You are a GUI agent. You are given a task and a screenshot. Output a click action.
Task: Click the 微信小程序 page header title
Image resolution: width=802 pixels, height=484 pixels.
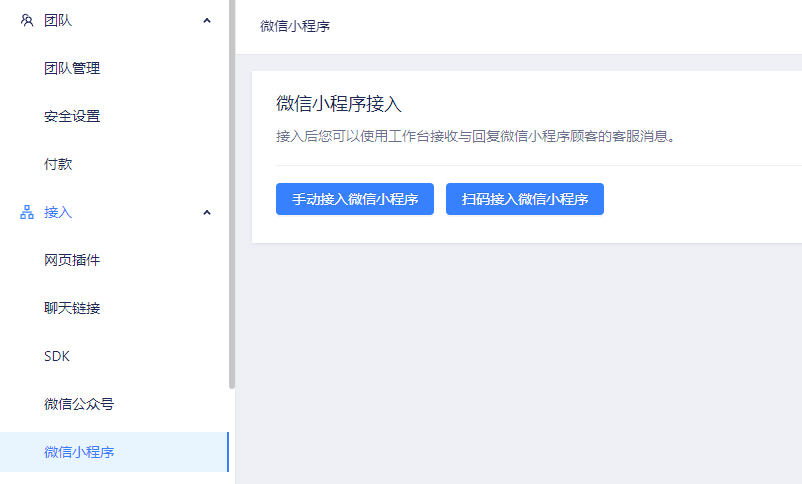coord(295,26)
